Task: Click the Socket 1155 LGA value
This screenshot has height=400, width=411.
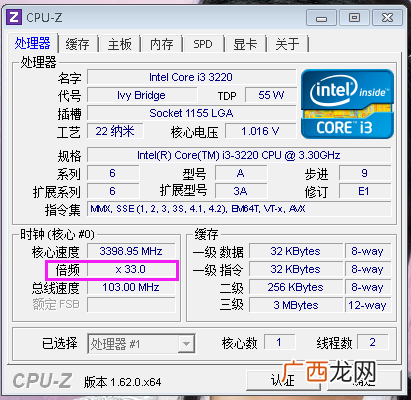Action: pyautogui.click(x=191, y=113)
